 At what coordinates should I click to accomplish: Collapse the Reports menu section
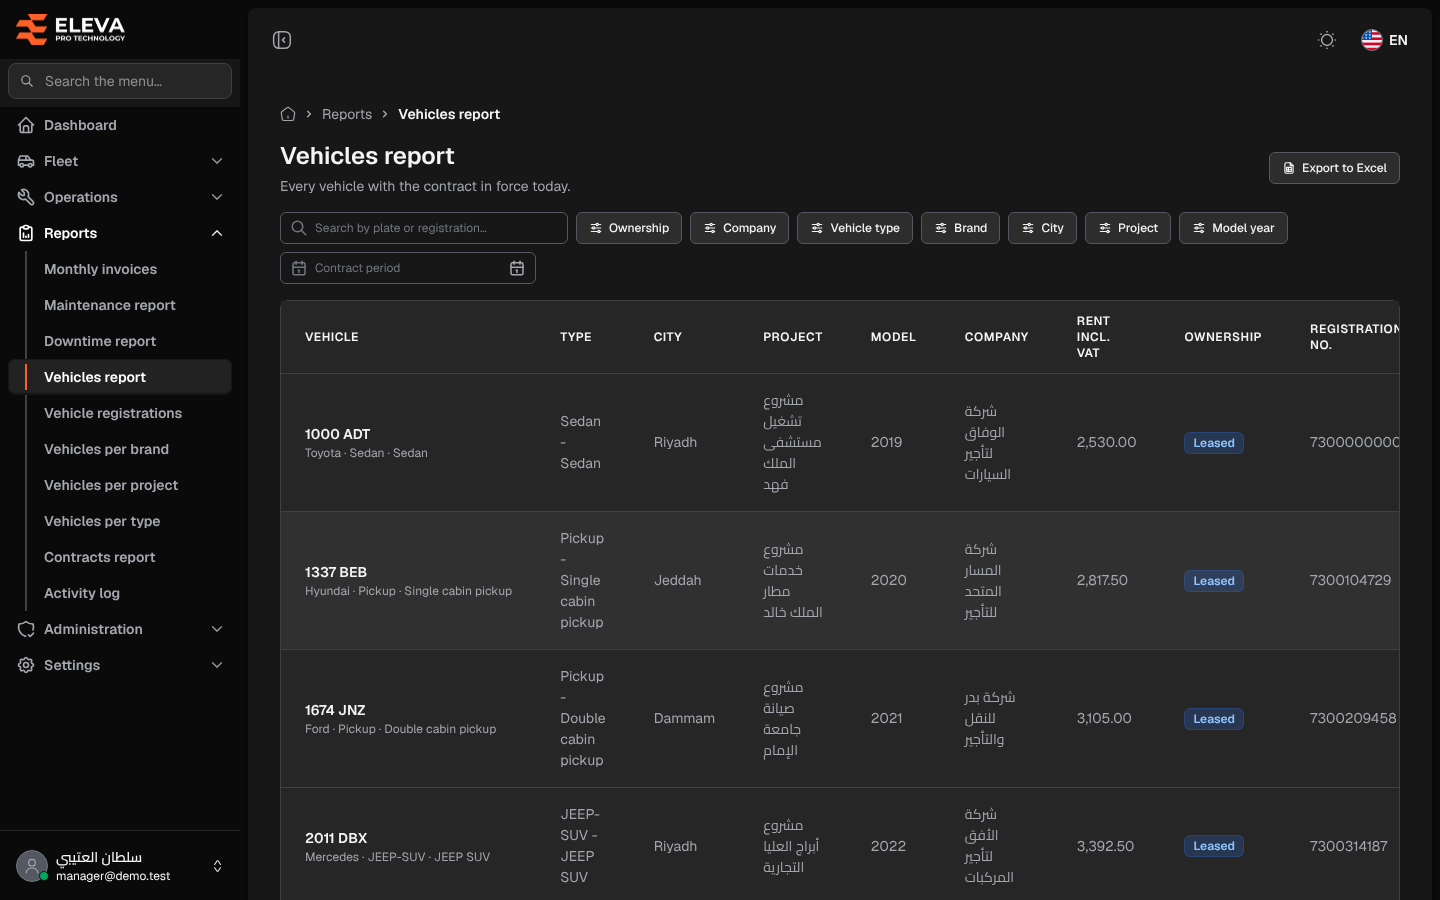click(120, 233)
